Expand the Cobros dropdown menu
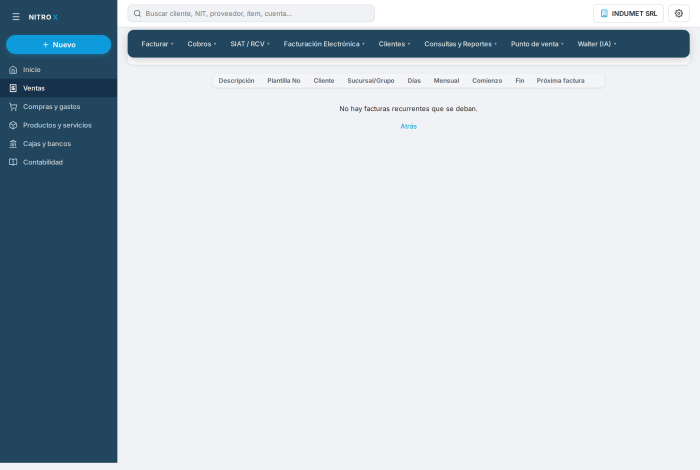Screen dimensions: 700x470 (202, 44)
